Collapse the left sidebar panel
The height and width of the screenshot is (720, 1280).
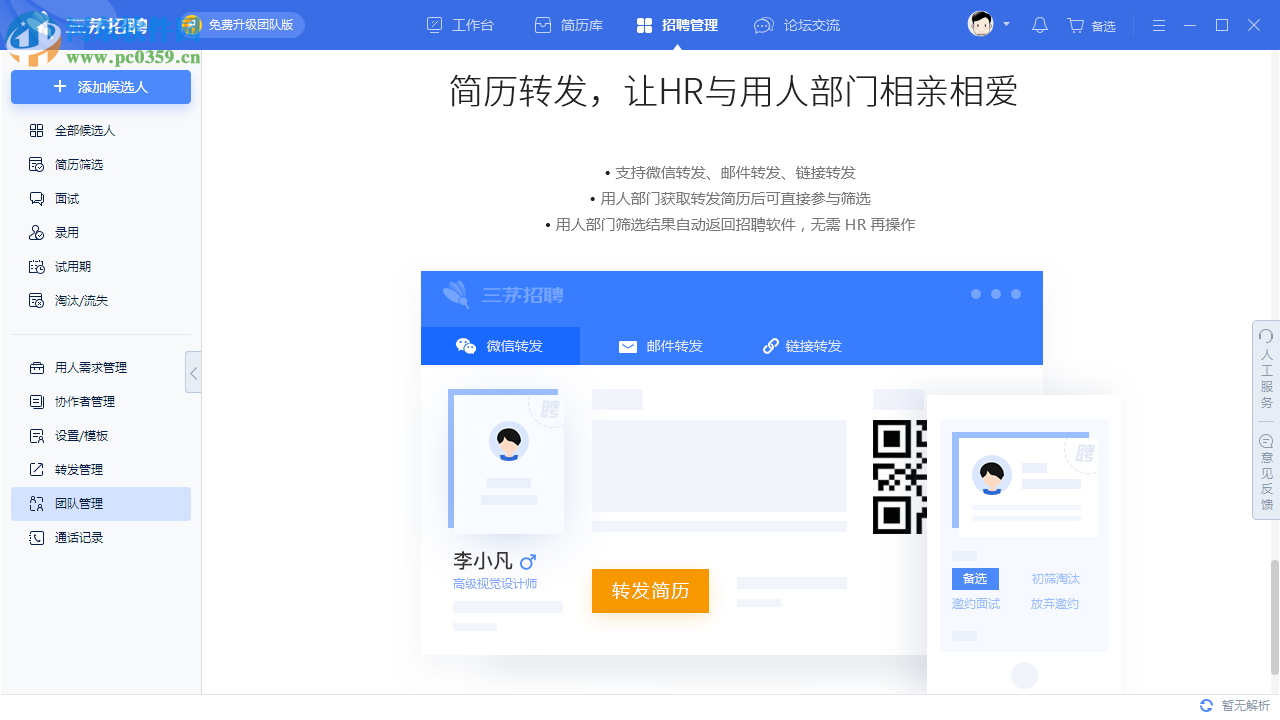tap(193, 373)
